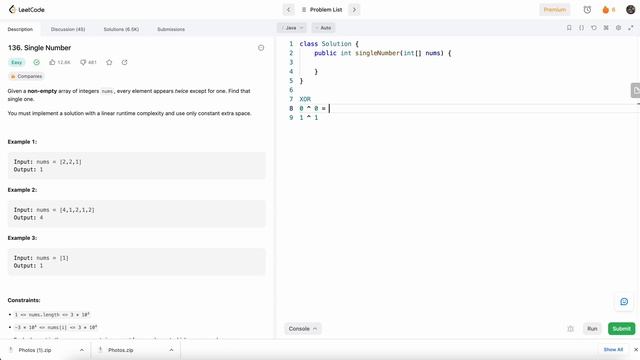Screen dimensions: 640x360
Task: Open the Photos.zip download
Action: click(120, 350)
